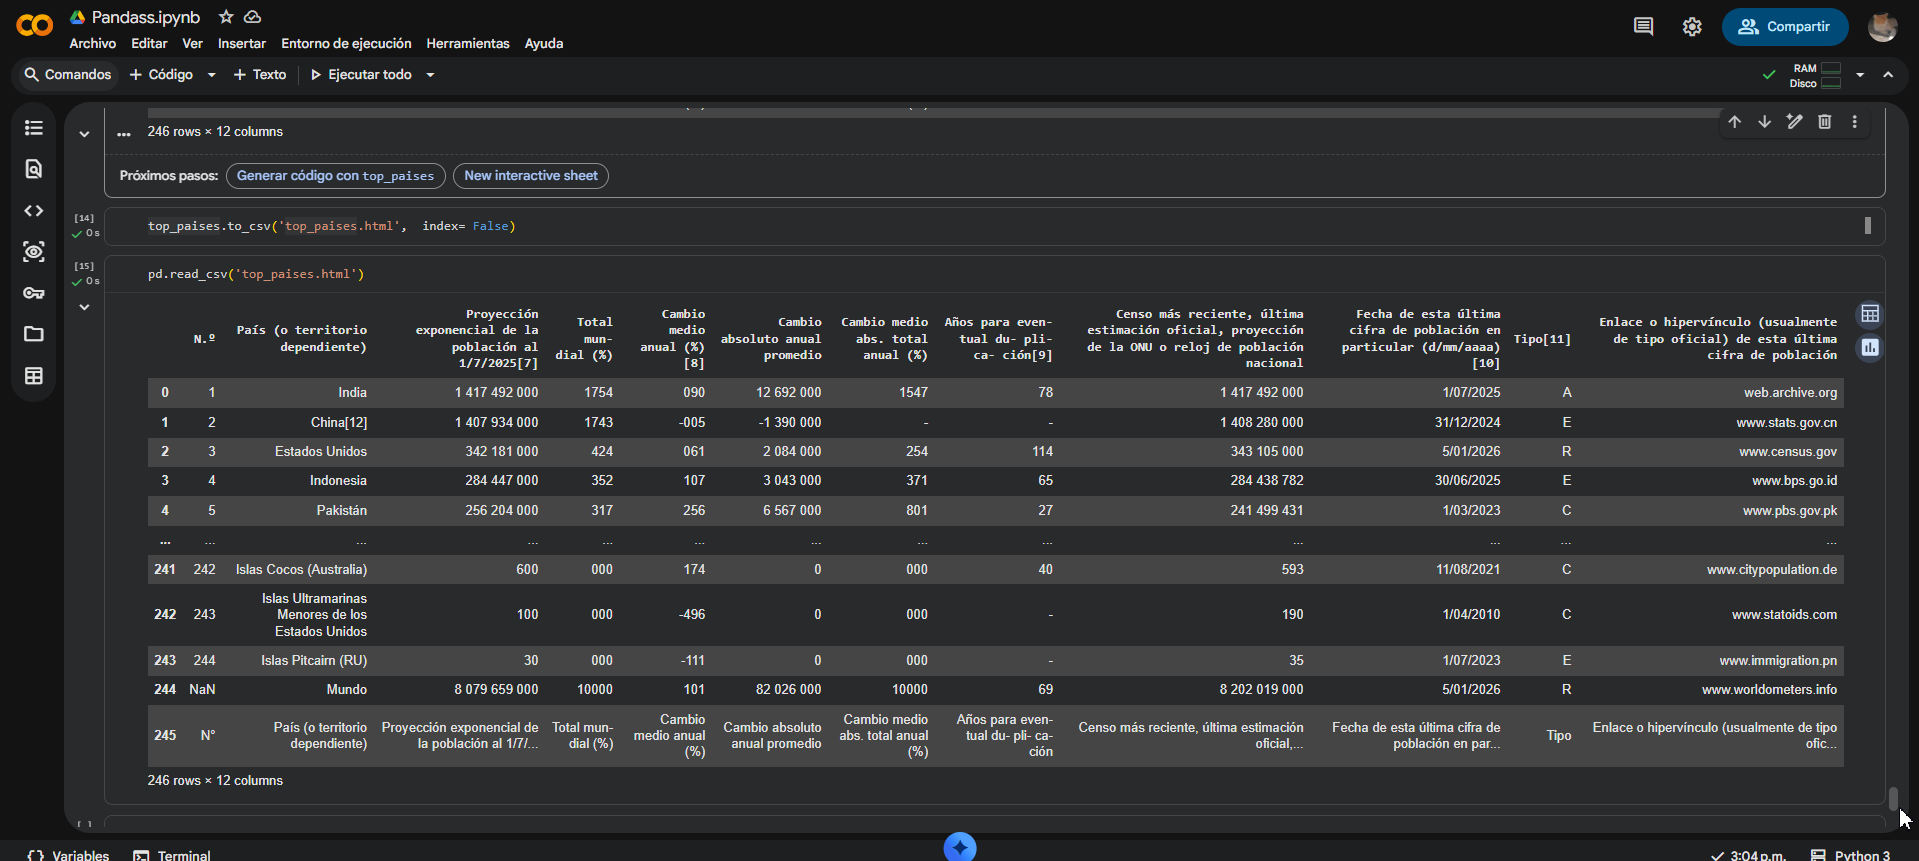Open the secrets key icon in sidebar
The image size is (1919, 861).
pos(34,293)
